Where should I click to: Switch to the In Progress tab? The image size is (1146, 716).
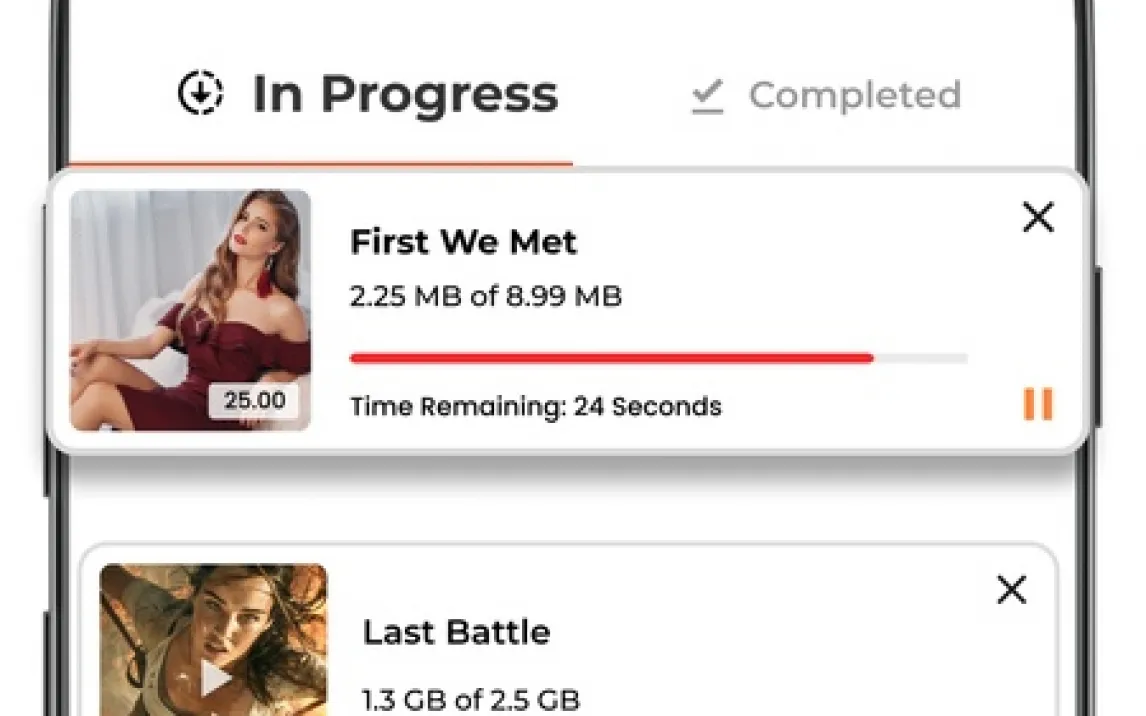point(404,94)
